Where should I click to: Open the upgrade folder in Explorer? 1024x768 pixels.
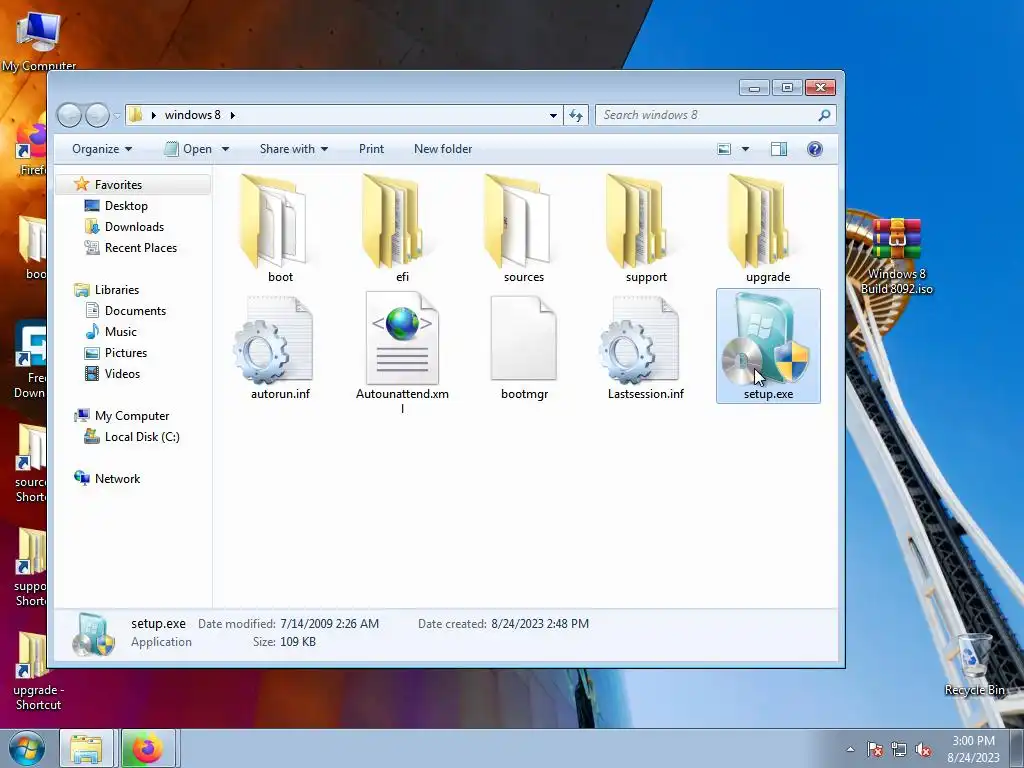coord(768,227)
